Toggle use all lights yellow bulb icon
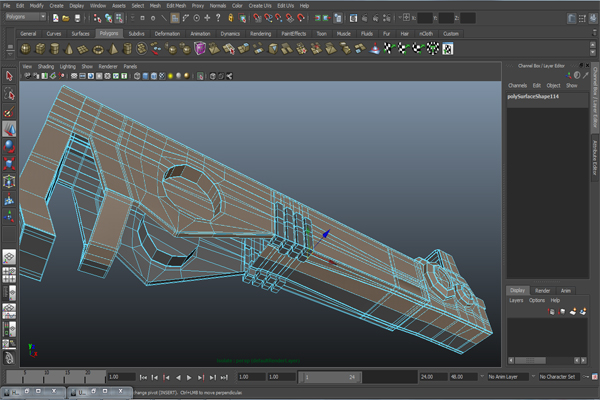The image size is (600, 400). [x=170, y=76]
